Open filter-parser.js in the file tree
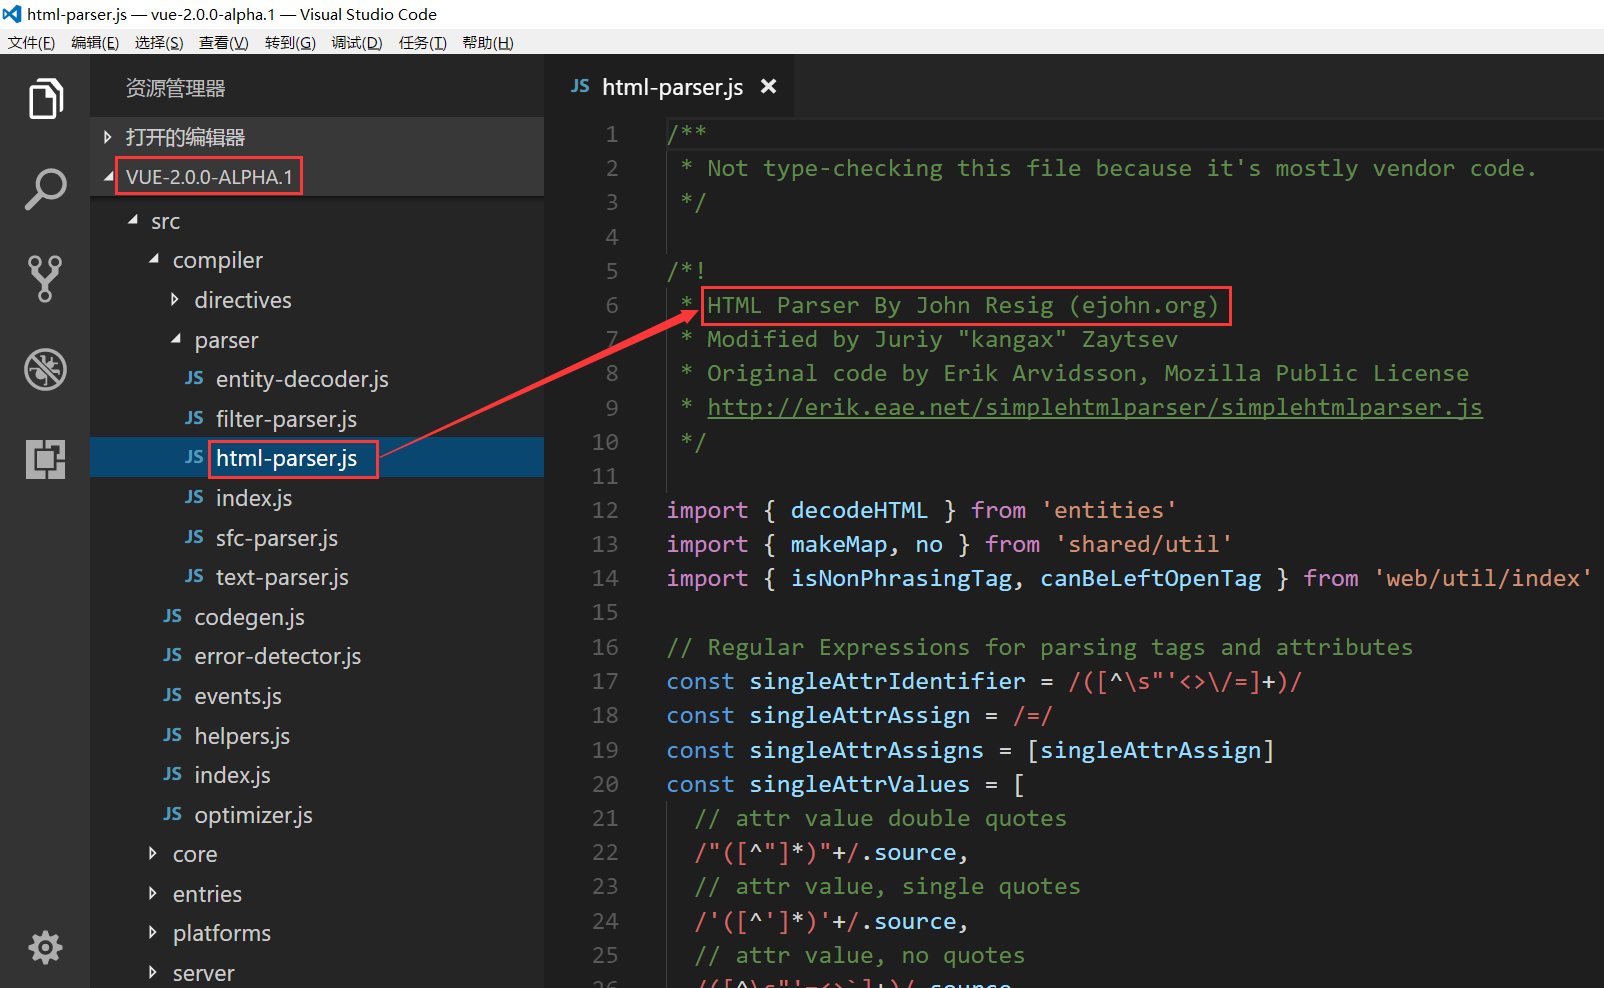The height and width of the screenshot is (988, 1604). tap(286, 419)
